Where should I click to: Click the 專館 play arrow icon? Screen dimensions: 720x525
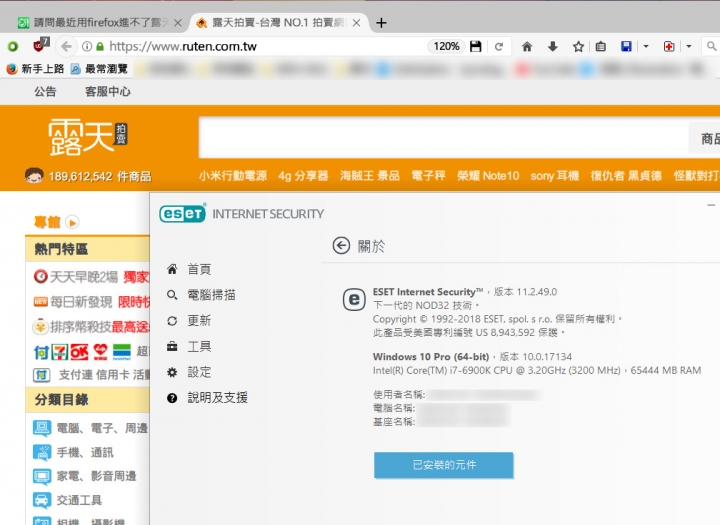click(x=72, y=222)
